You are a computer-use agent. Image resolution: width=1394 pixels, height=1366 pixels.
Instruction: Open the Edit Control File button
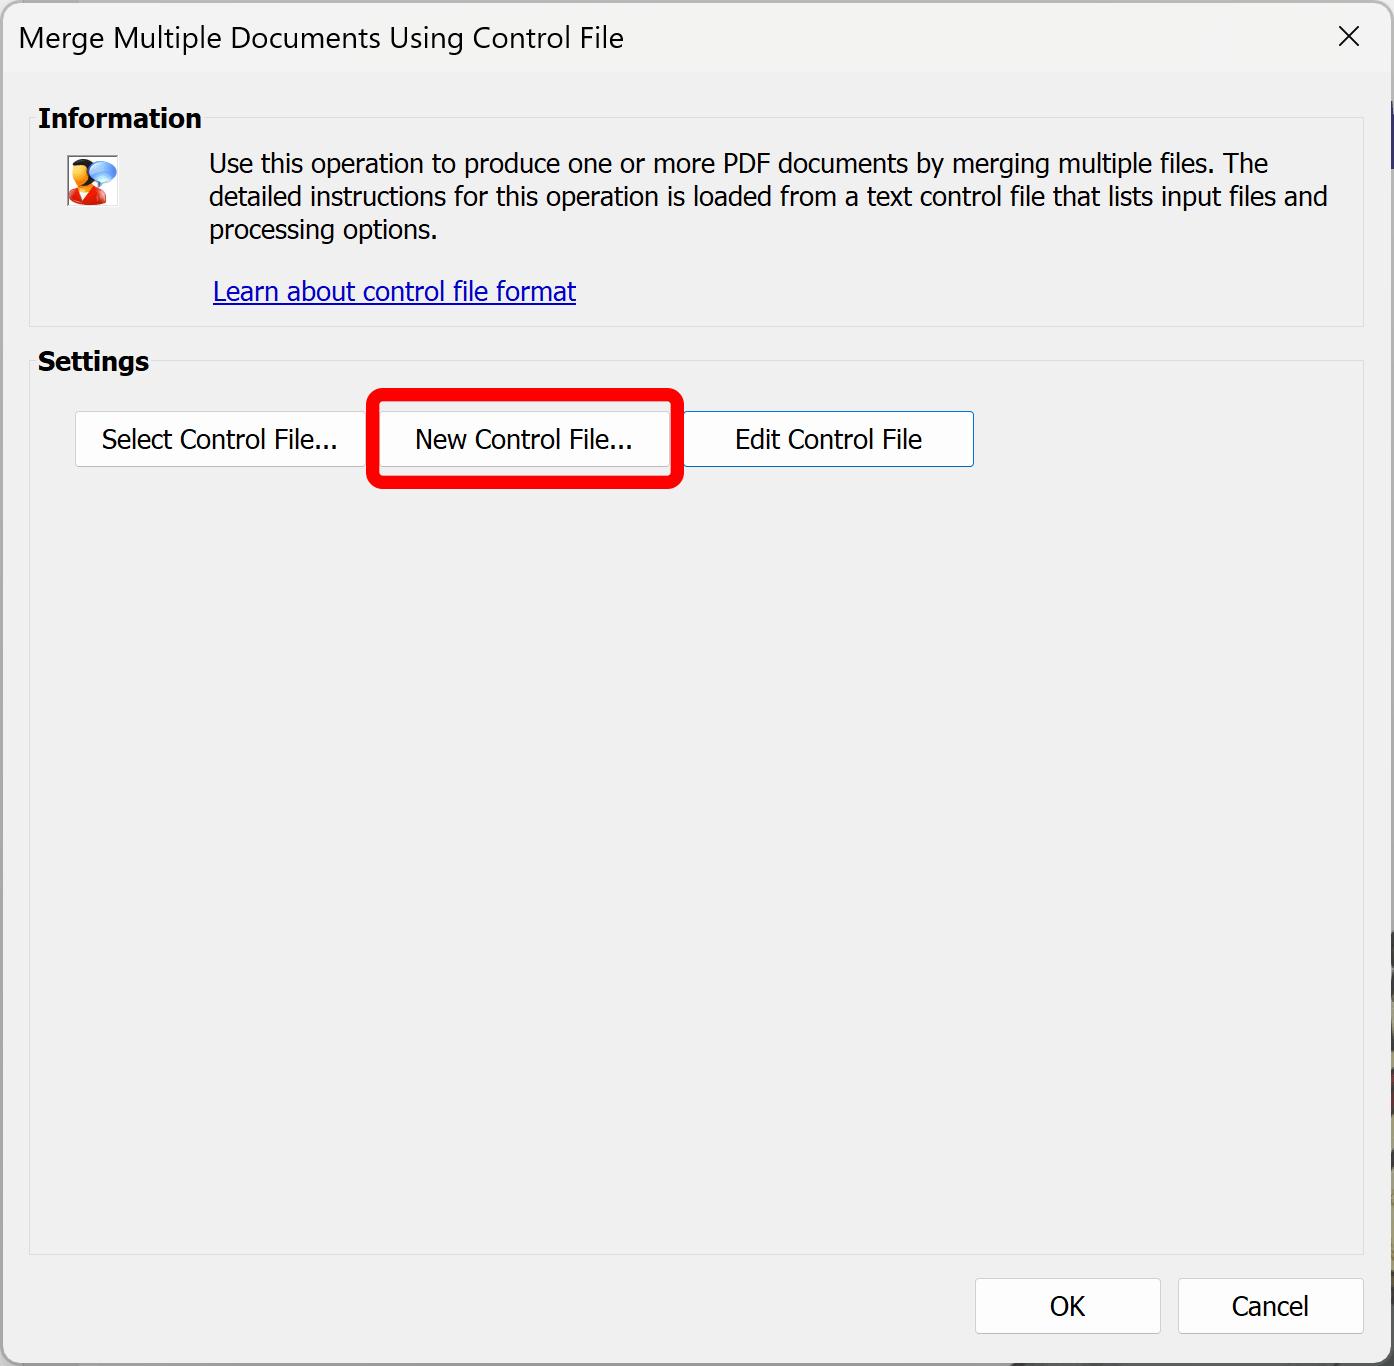click(x=828, y=439)
